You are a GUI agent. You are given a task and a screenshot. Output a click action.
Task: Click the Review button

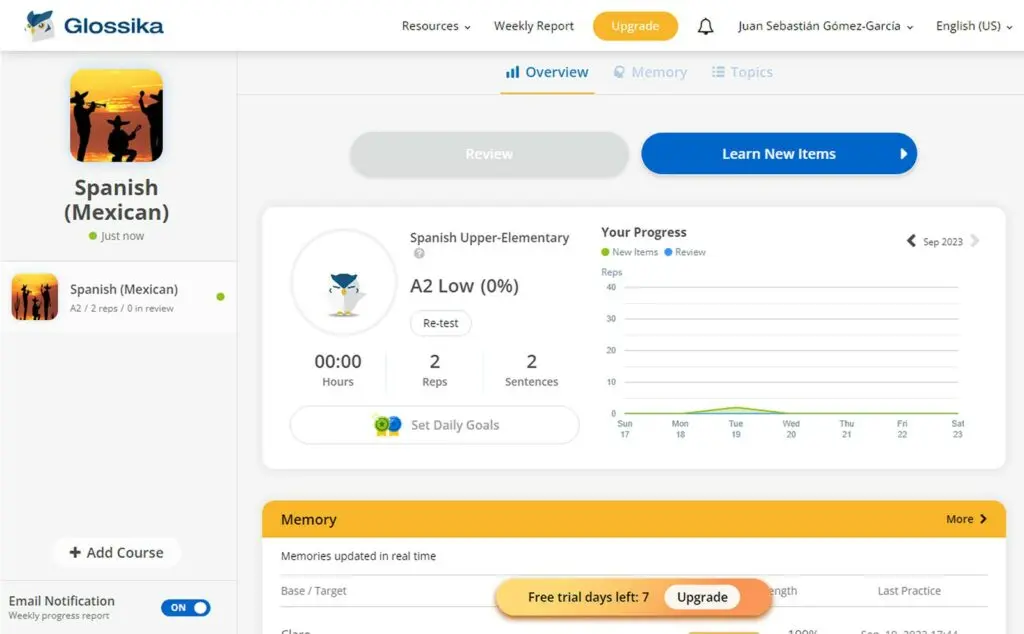coord(489,154)
